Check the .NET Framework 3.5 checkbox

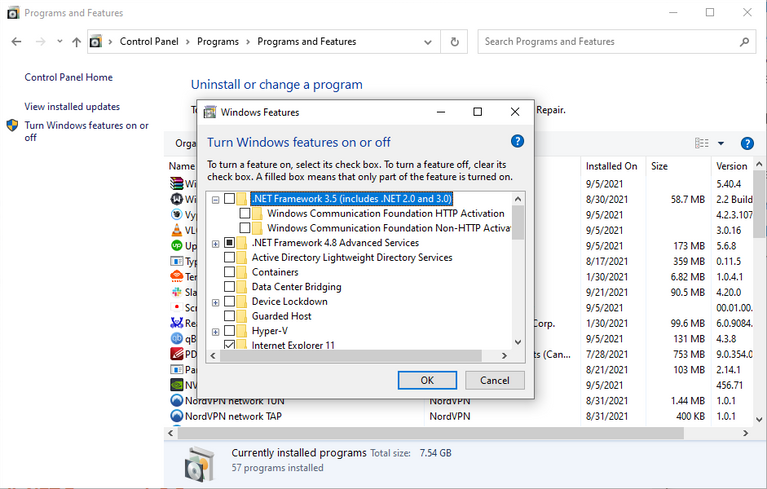point(229,199)
